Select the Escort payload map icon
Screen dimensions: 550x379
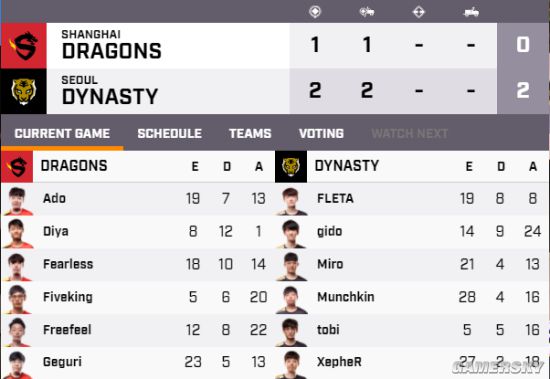pos(471,12)
